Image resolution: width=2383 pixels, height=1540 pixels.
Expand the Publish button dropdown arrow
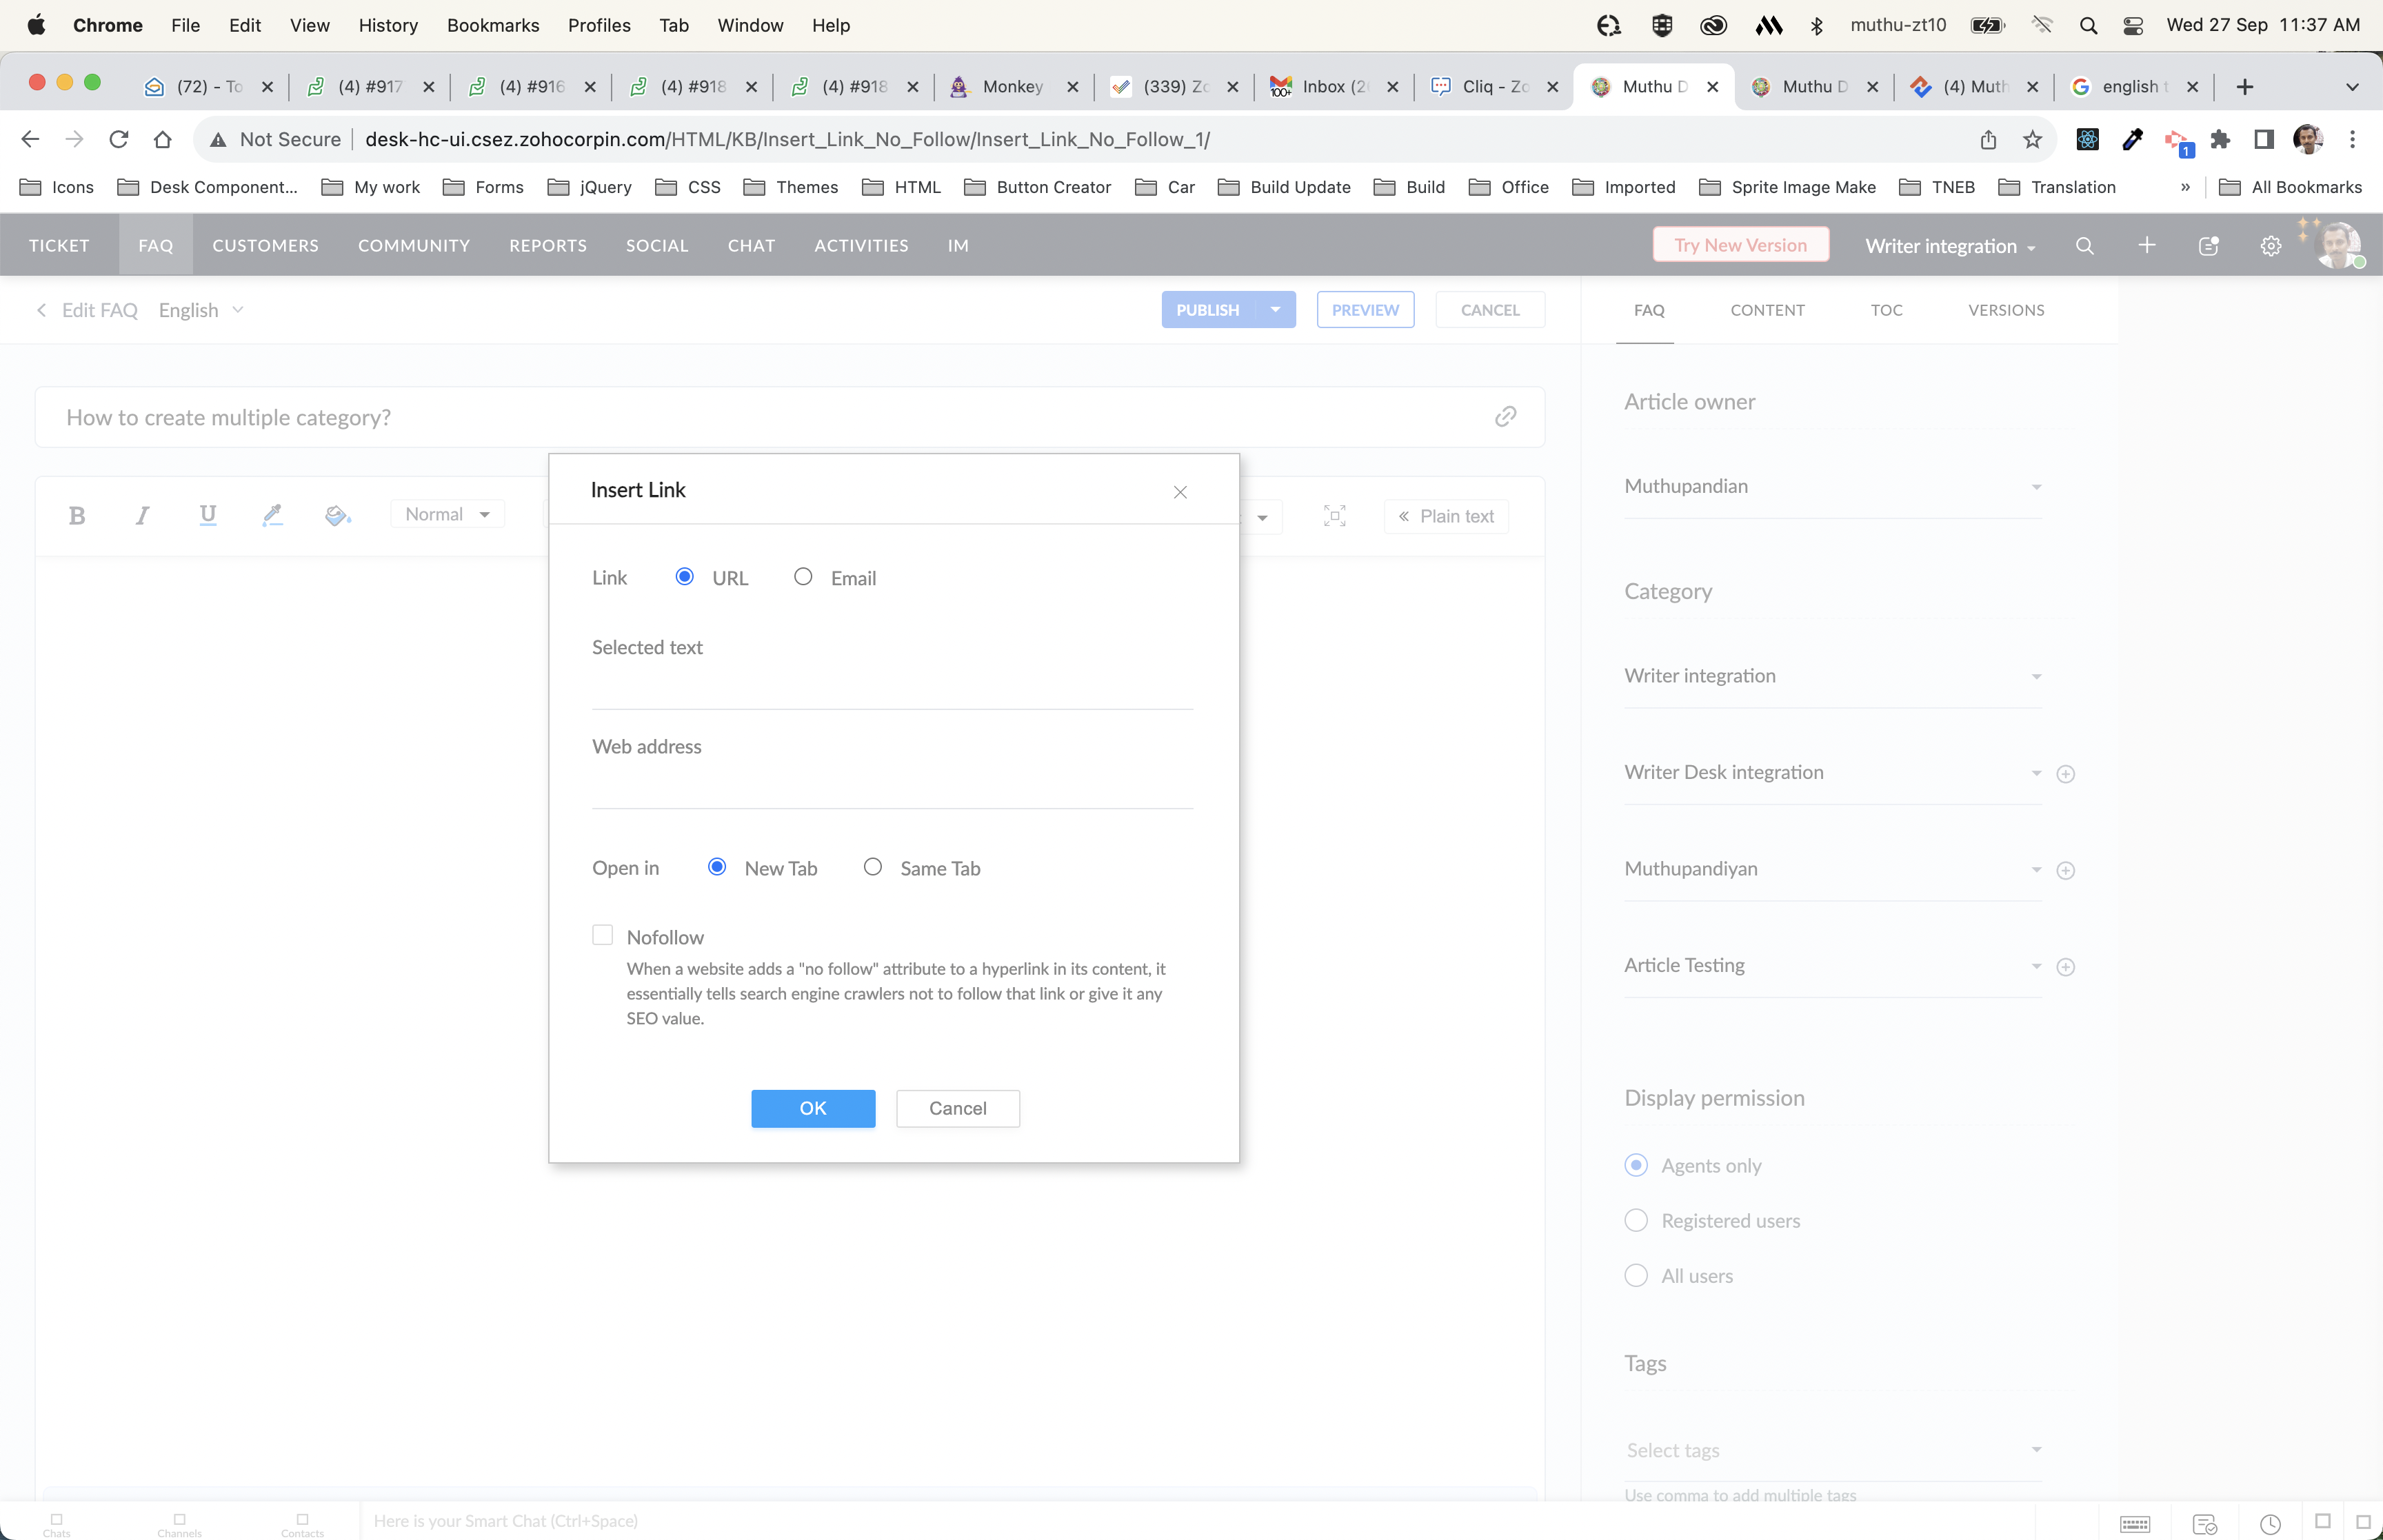click(1275, 310)
